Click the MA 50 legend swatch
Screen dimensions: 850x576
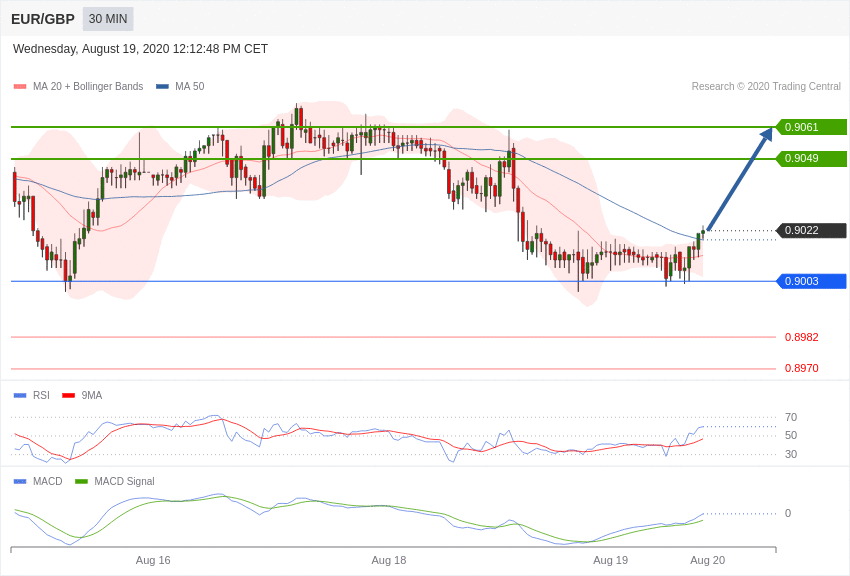click(x=163, y=87)
